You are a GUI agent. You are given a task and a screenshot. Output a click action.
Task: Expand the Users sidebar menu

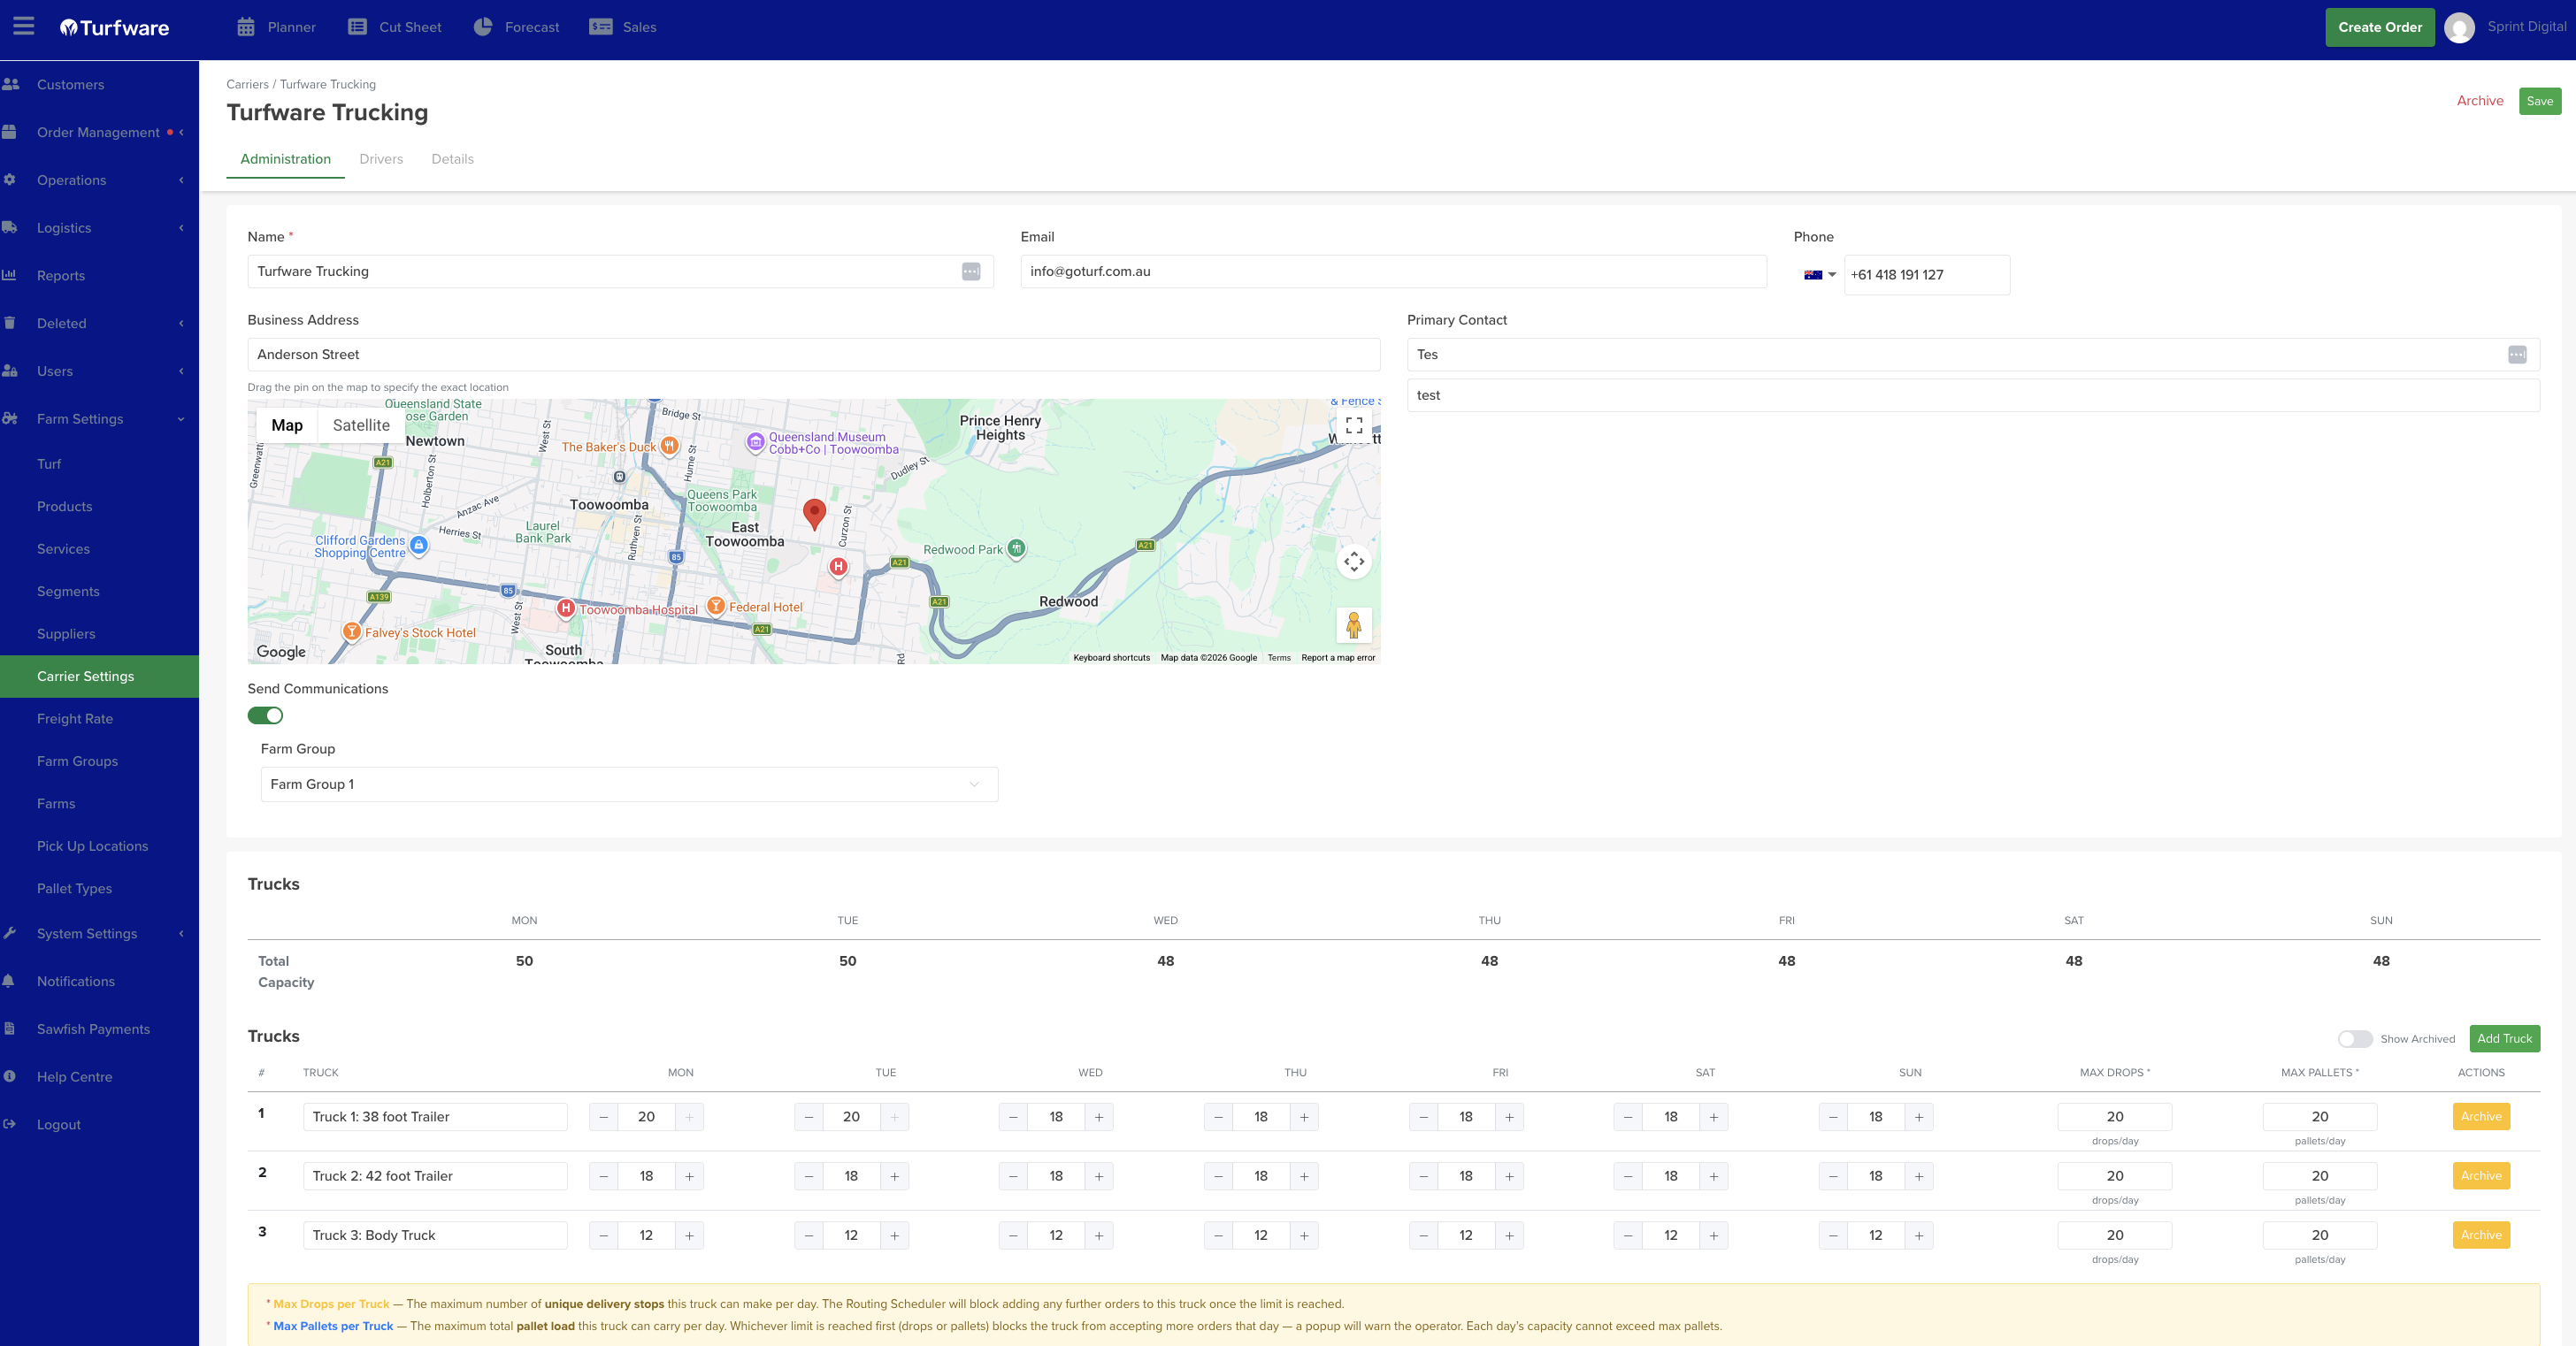[99, 371]
